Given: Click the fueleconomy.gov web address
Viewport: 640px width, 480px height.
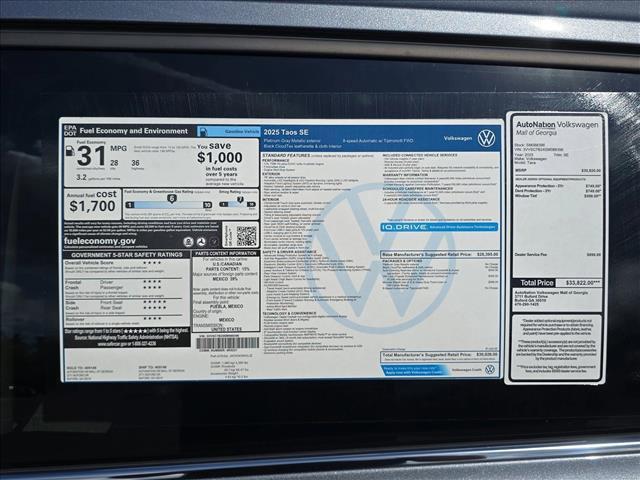Looking at the screenshot, I should click(100, 241).
